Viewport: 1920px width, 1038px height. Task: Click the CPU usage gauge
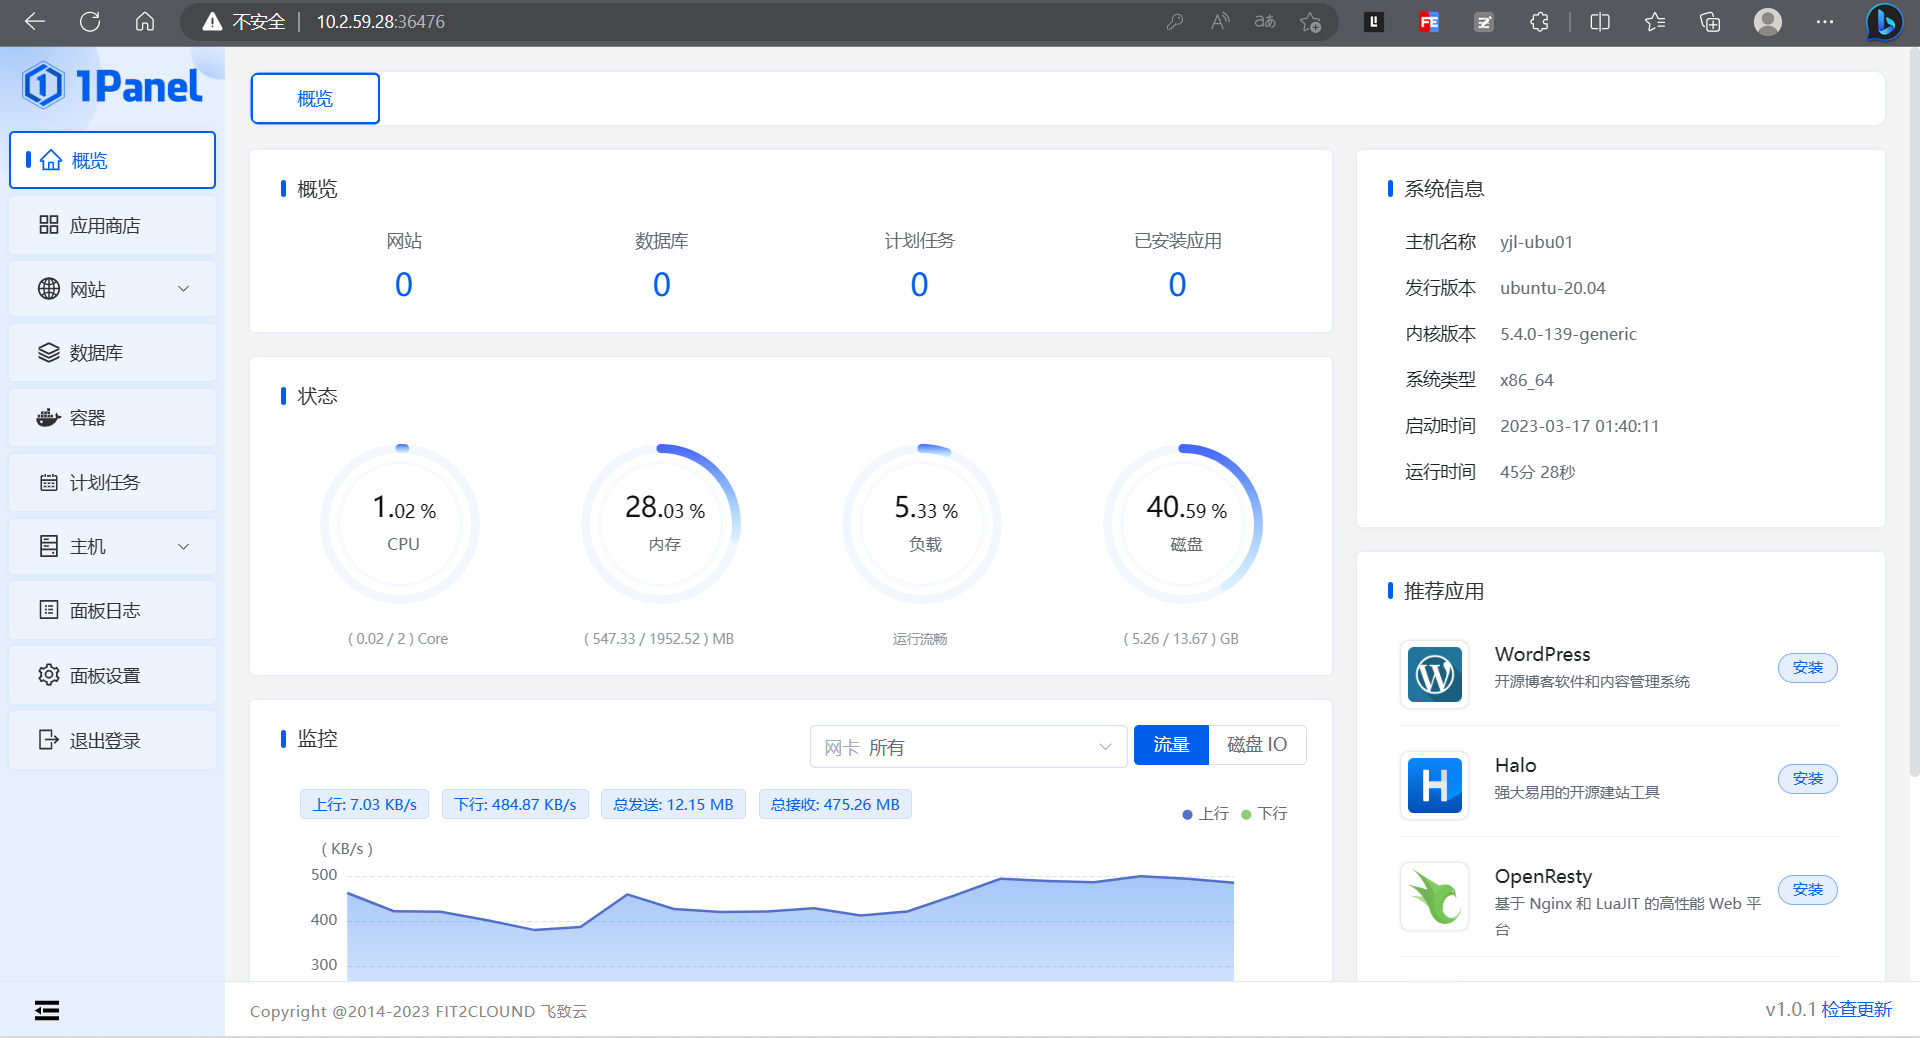[x=401, y=523]
